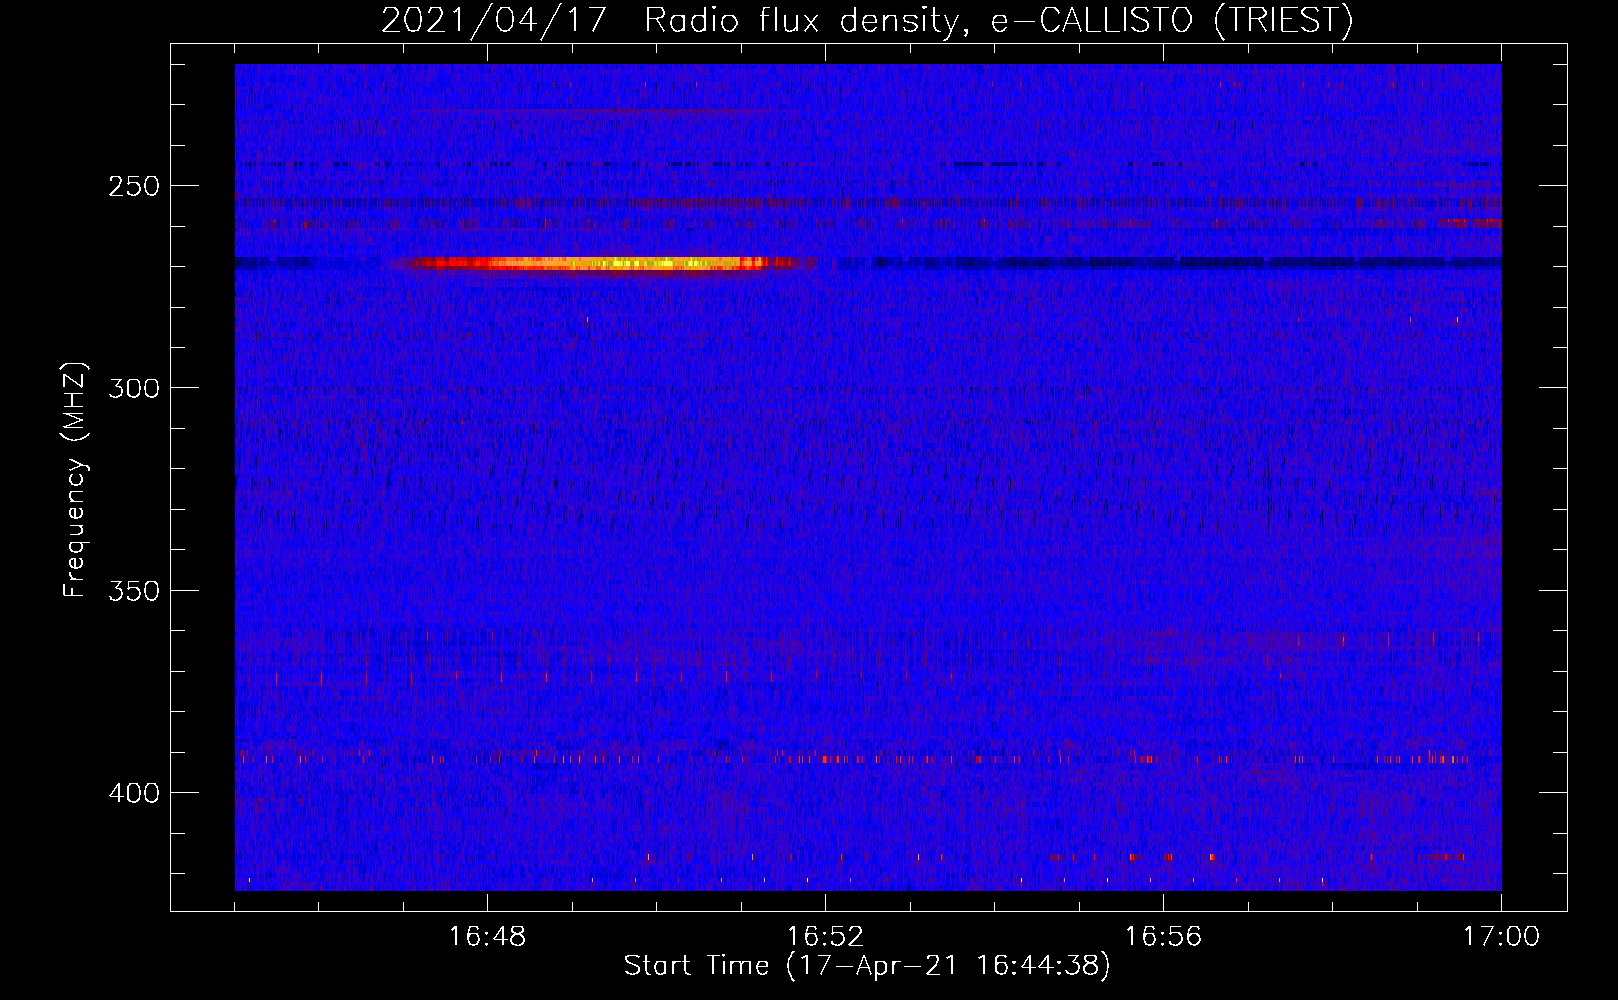Click the 16:52 time tick label
This screenshot has height=1000, width=1618.
click(x=825, y=937)
